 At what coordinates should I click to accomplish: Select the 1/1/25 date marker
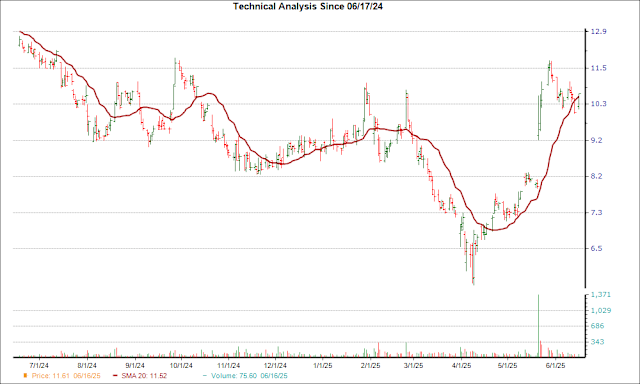click(323, 366)
